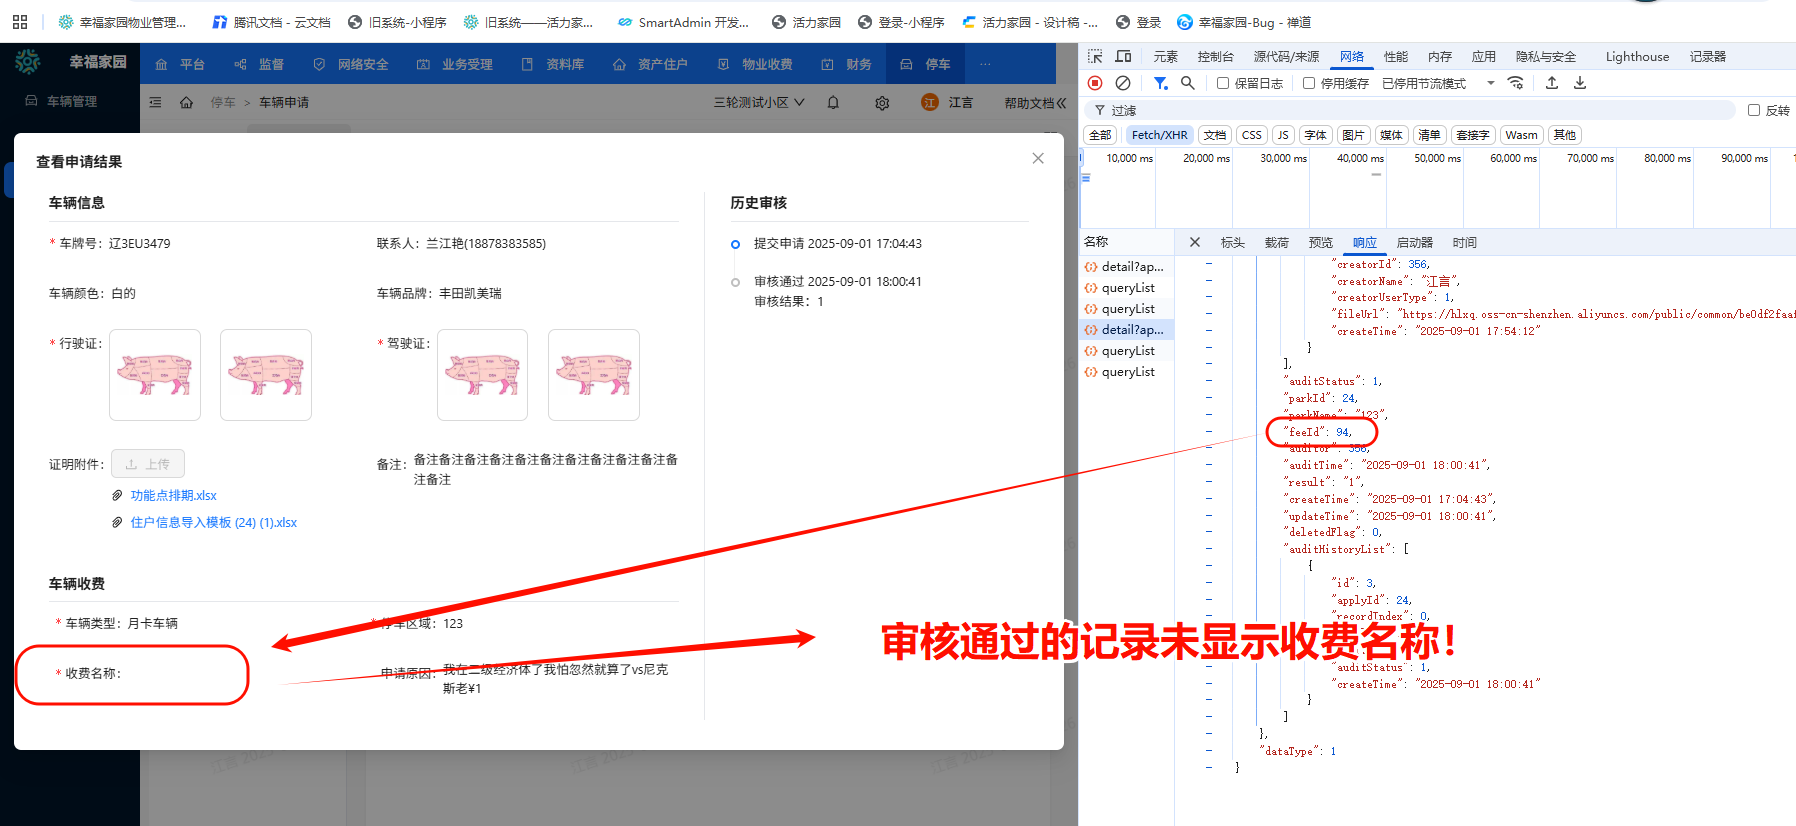Expand the 三轮测试小区 community selector
The image size is (1796, 826).
click(x=759, y=103)
